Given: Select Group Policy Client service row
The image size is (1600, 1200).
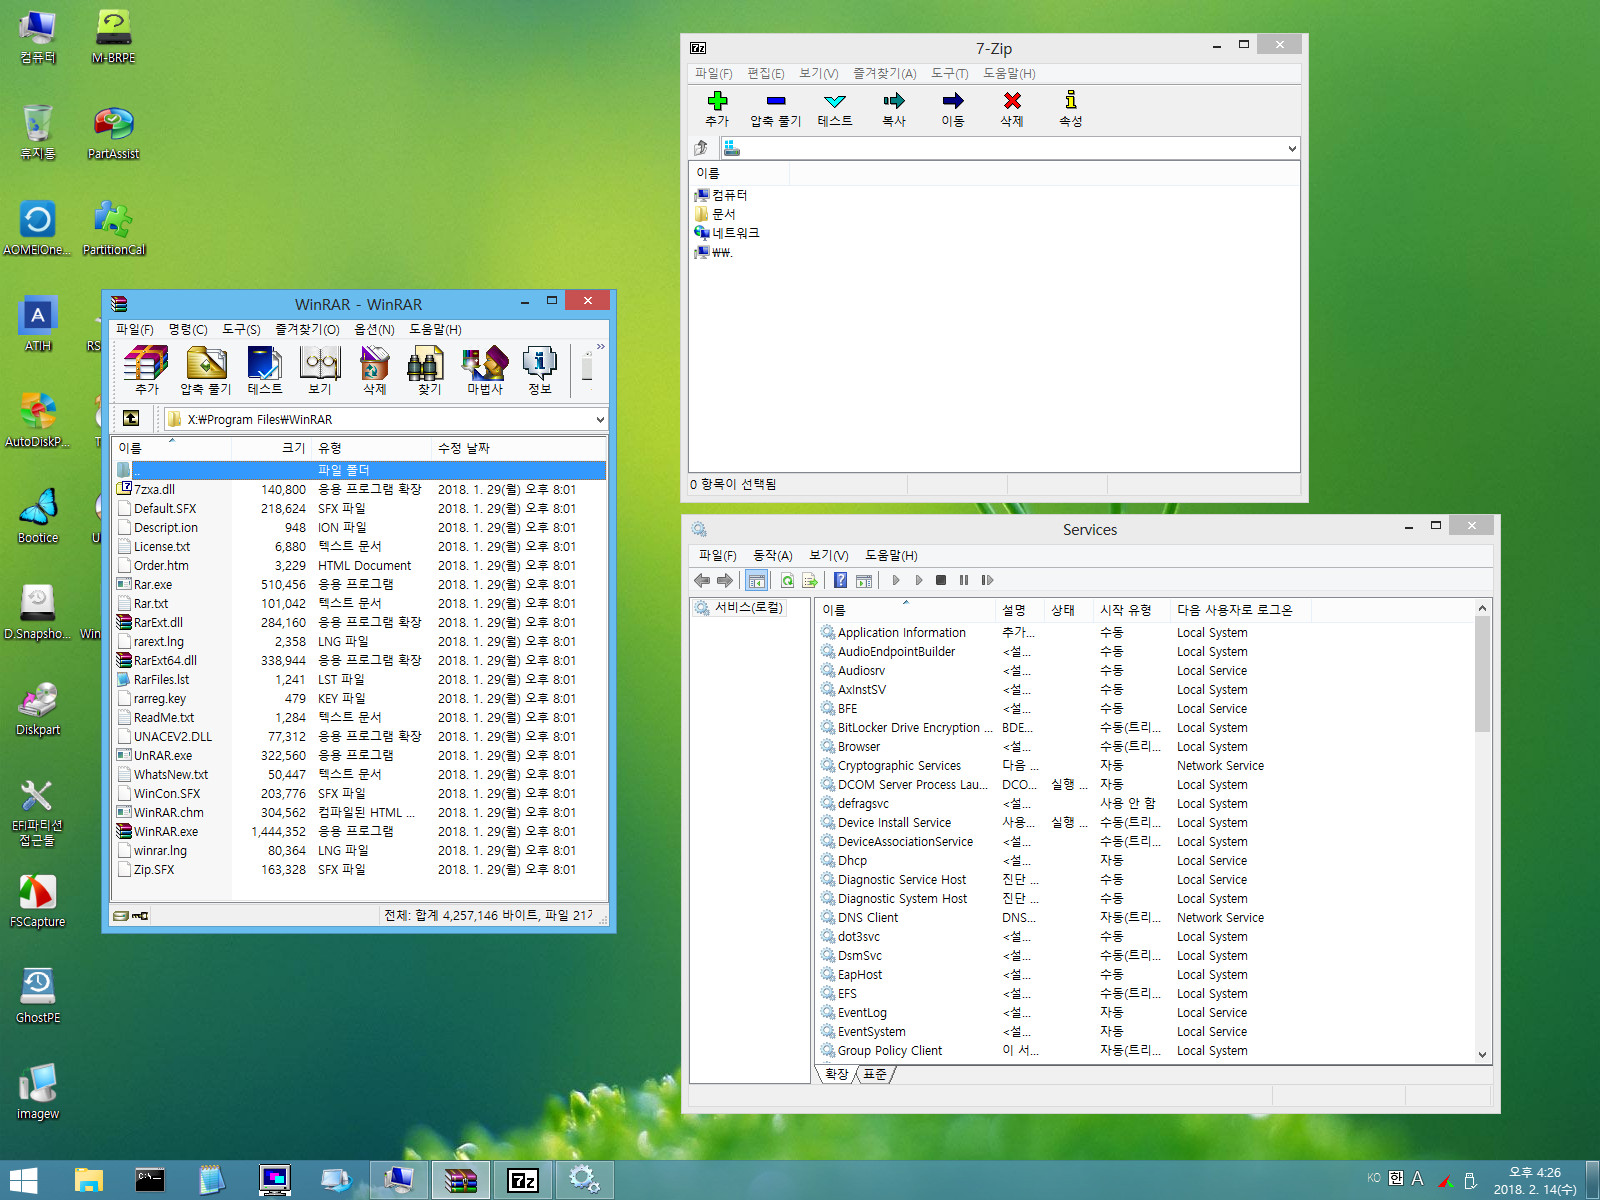Looking at the screenshot, I should click(1146, 1051).
